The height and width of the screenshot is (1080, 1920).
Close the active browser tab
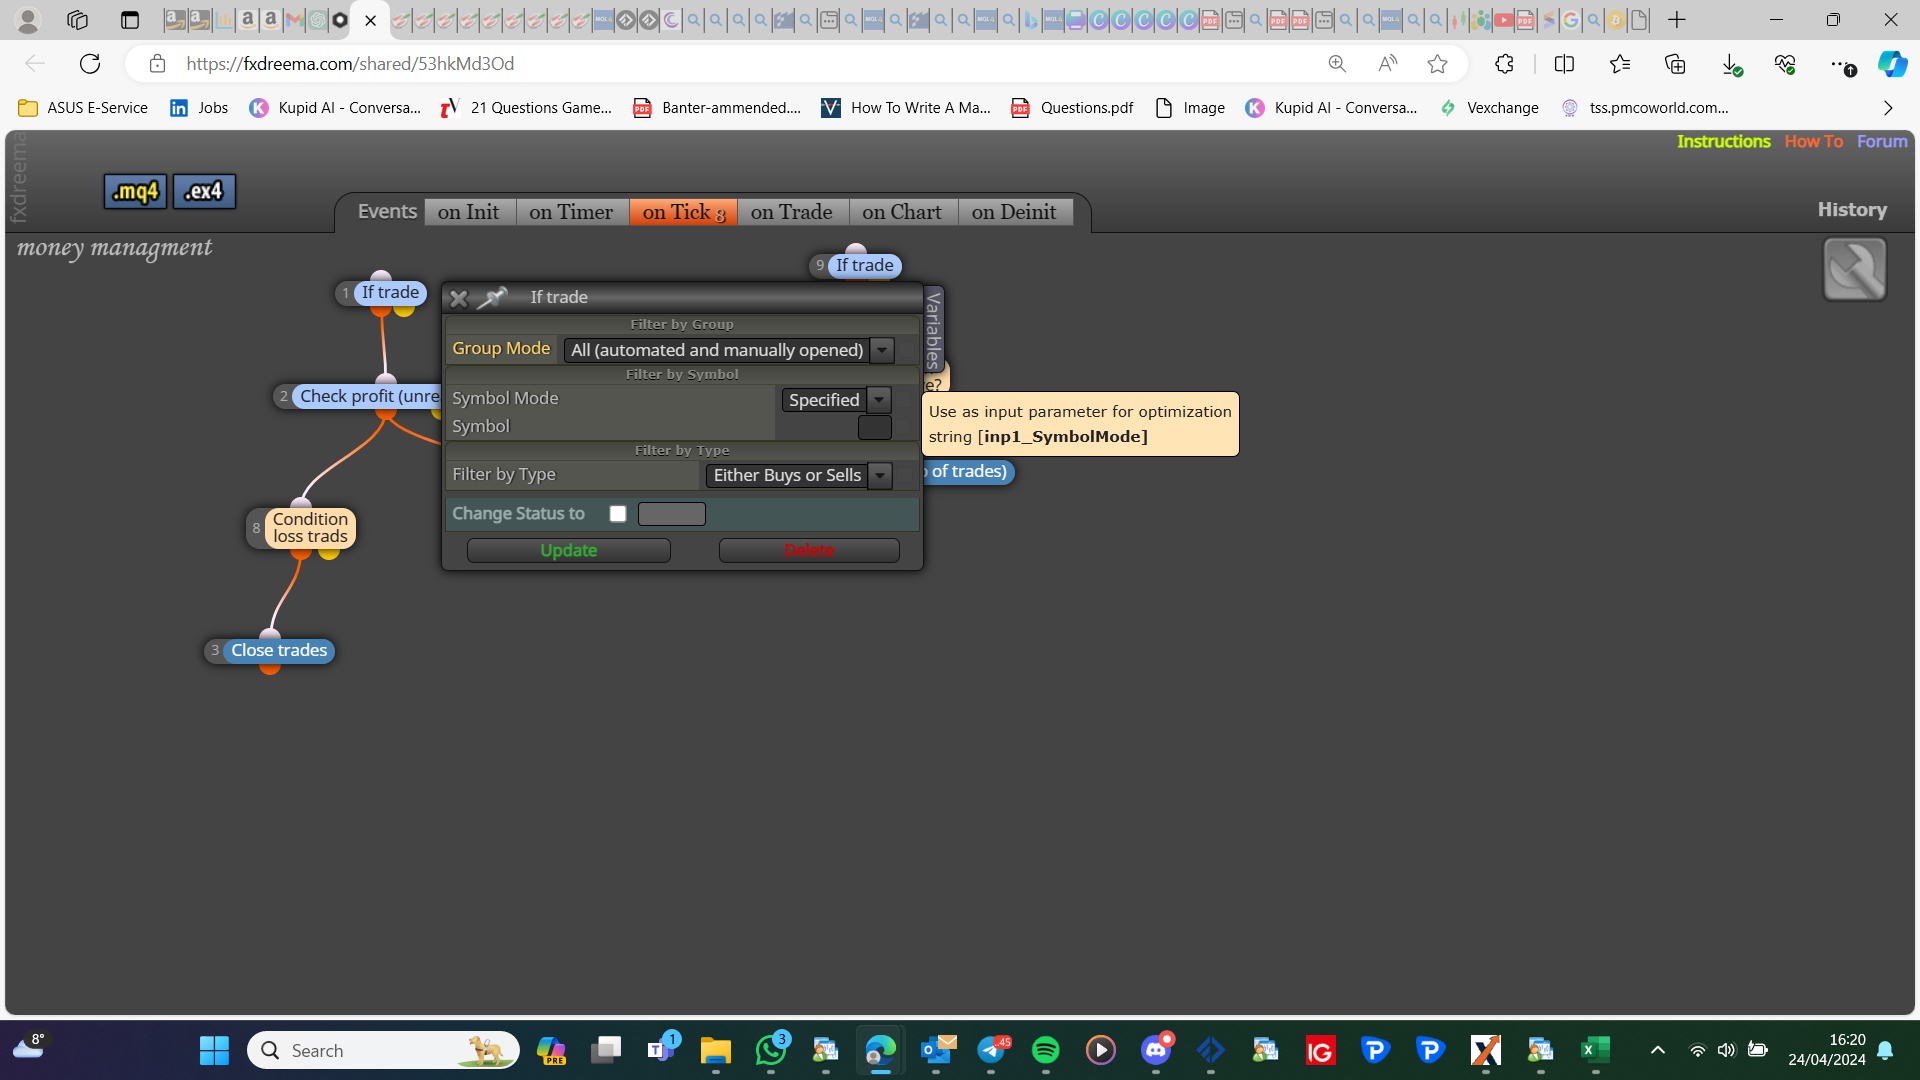point(371,20)
